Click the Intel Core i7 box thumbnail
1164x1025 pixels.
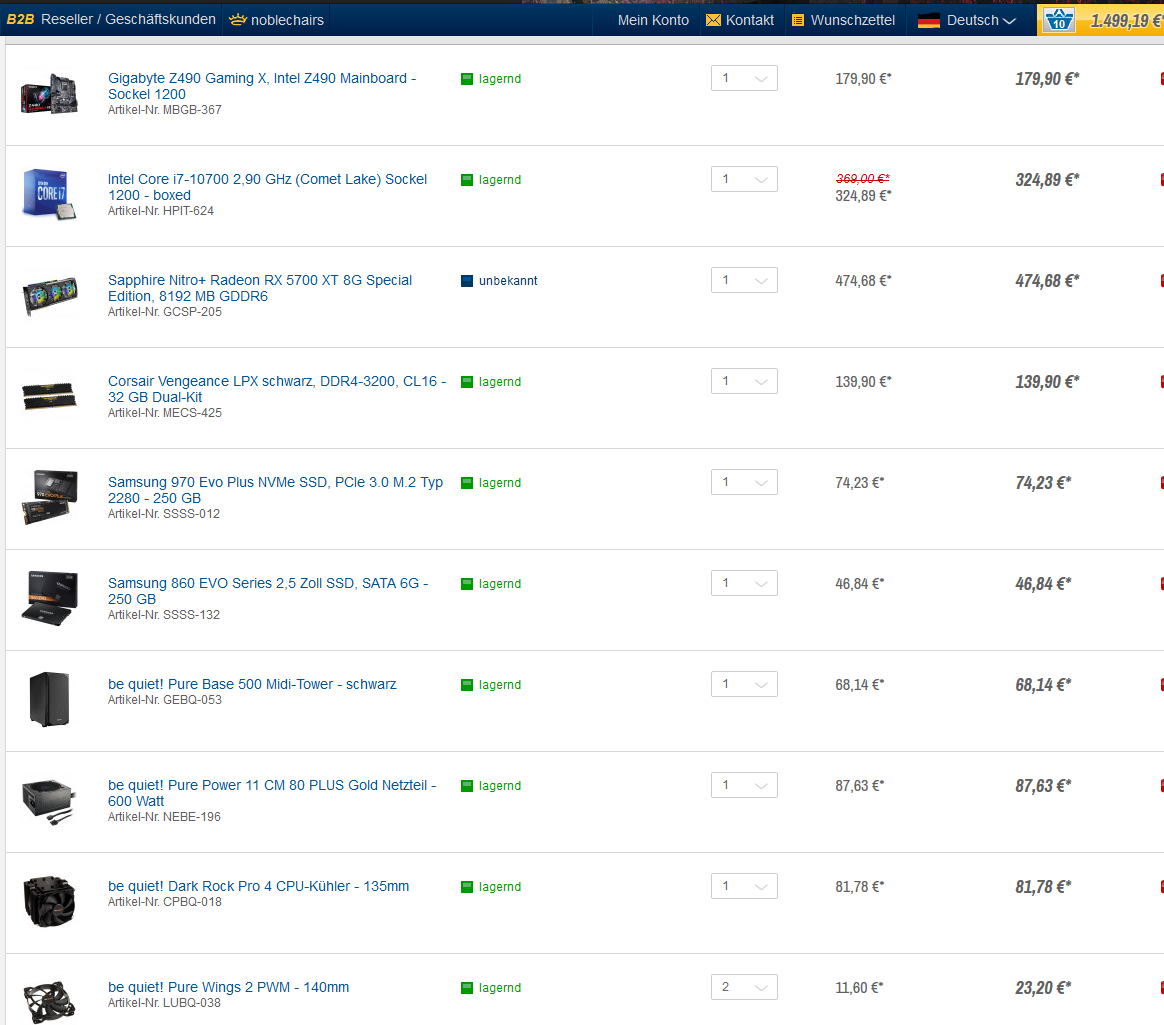[49, 194]
